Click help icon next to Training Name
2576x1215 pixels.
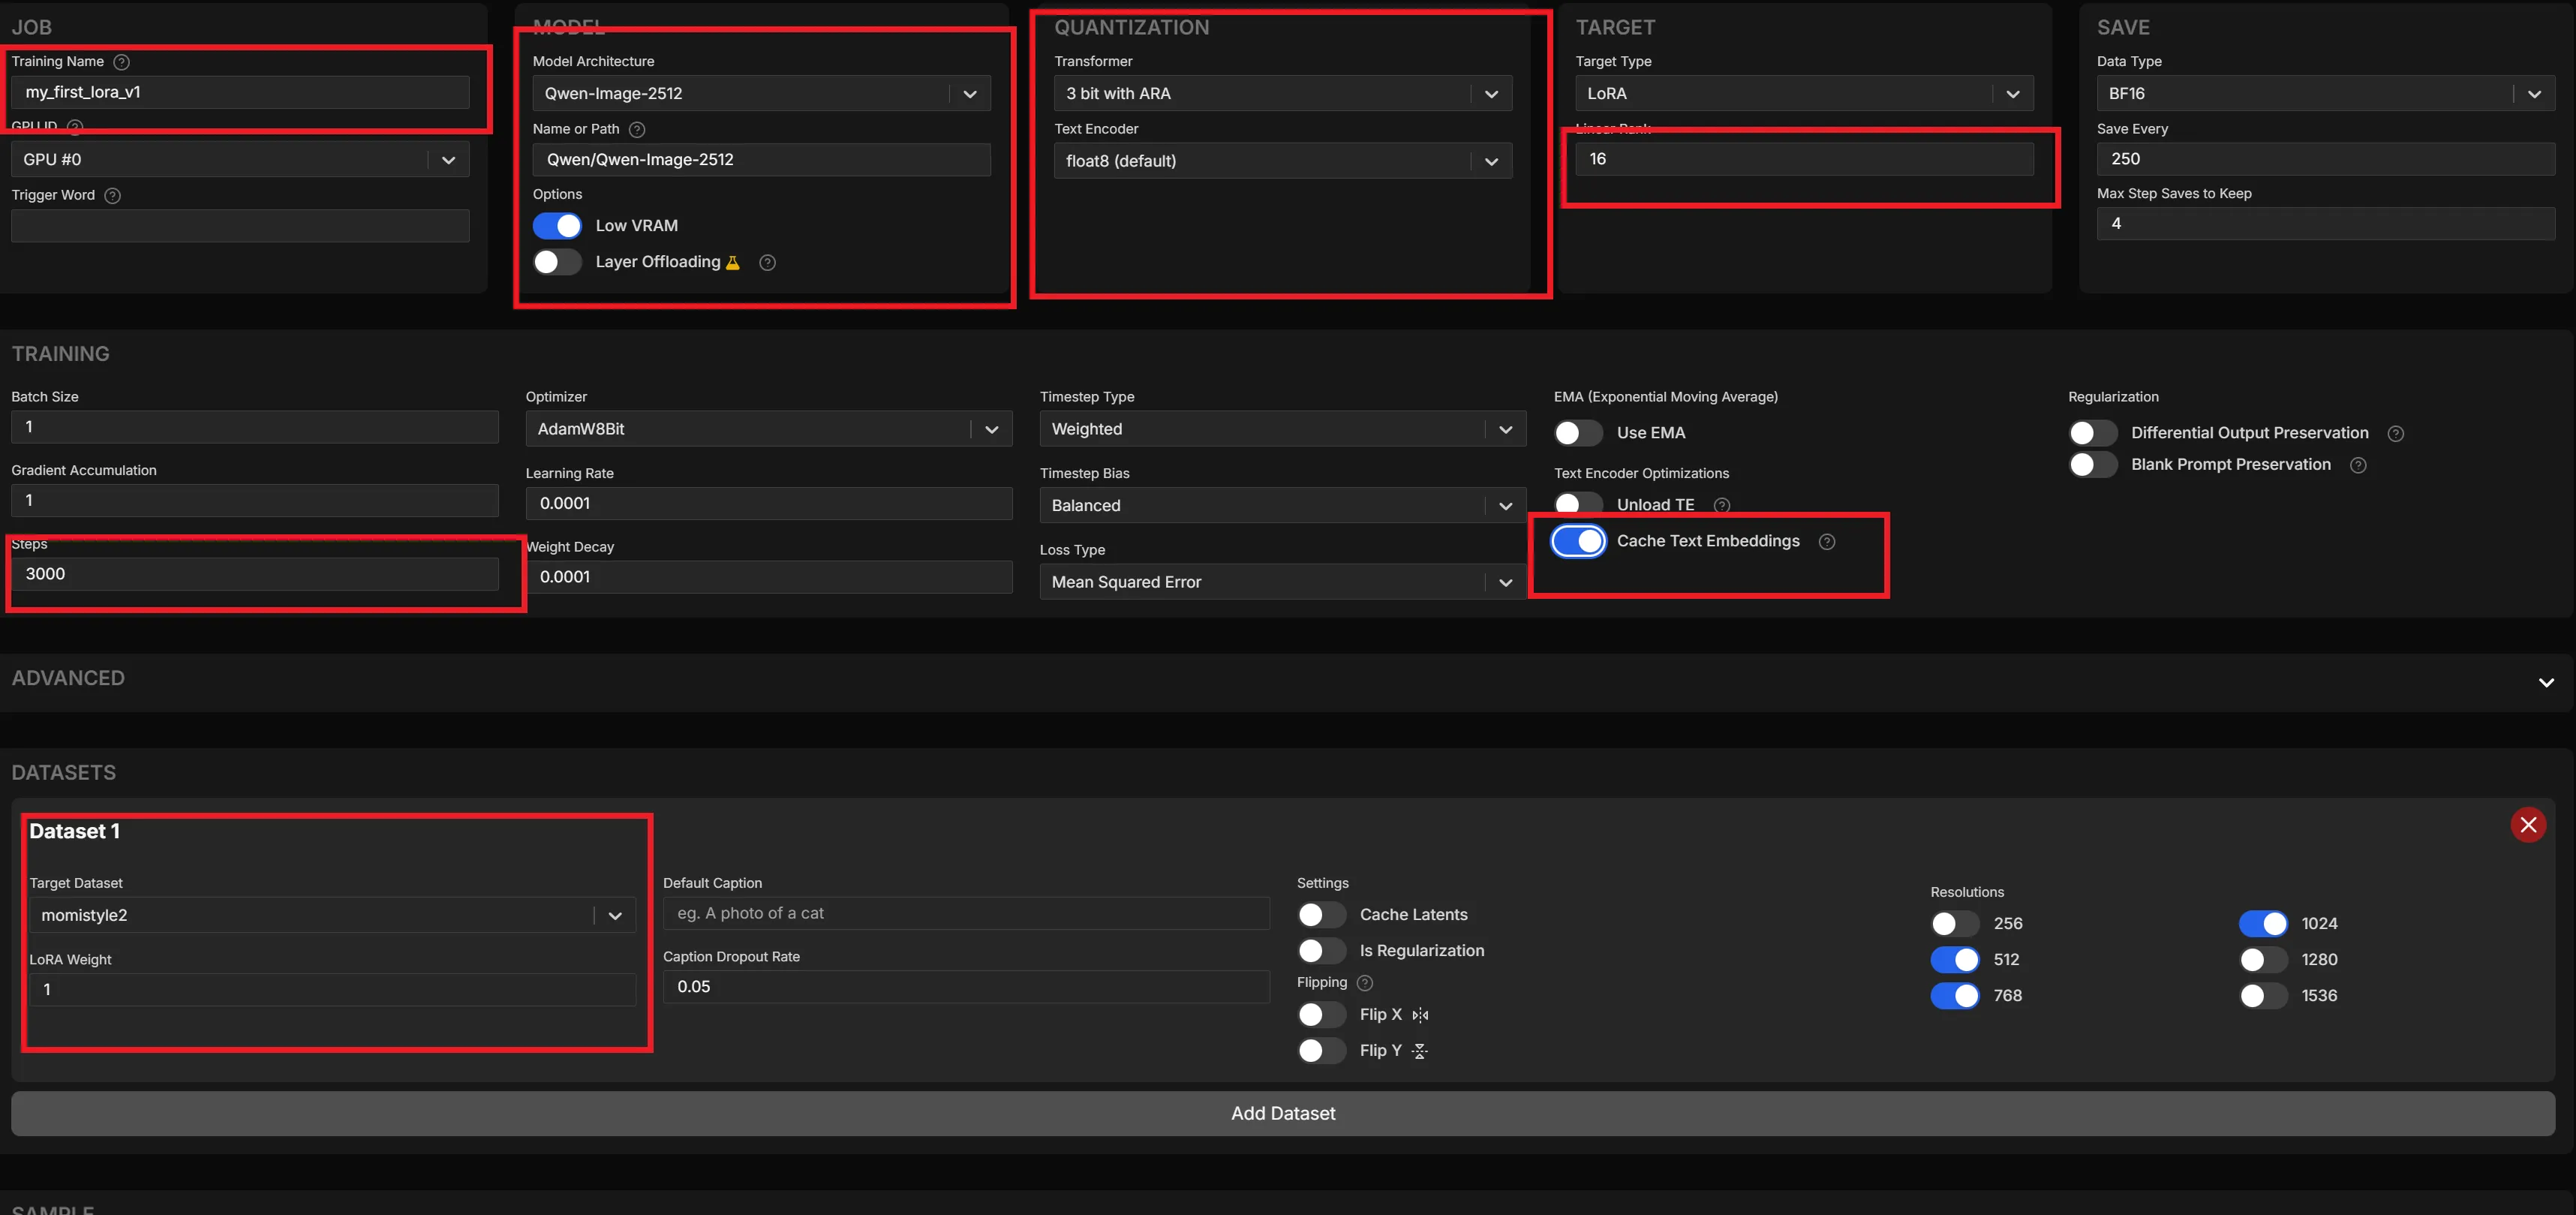tap(122, 62)
